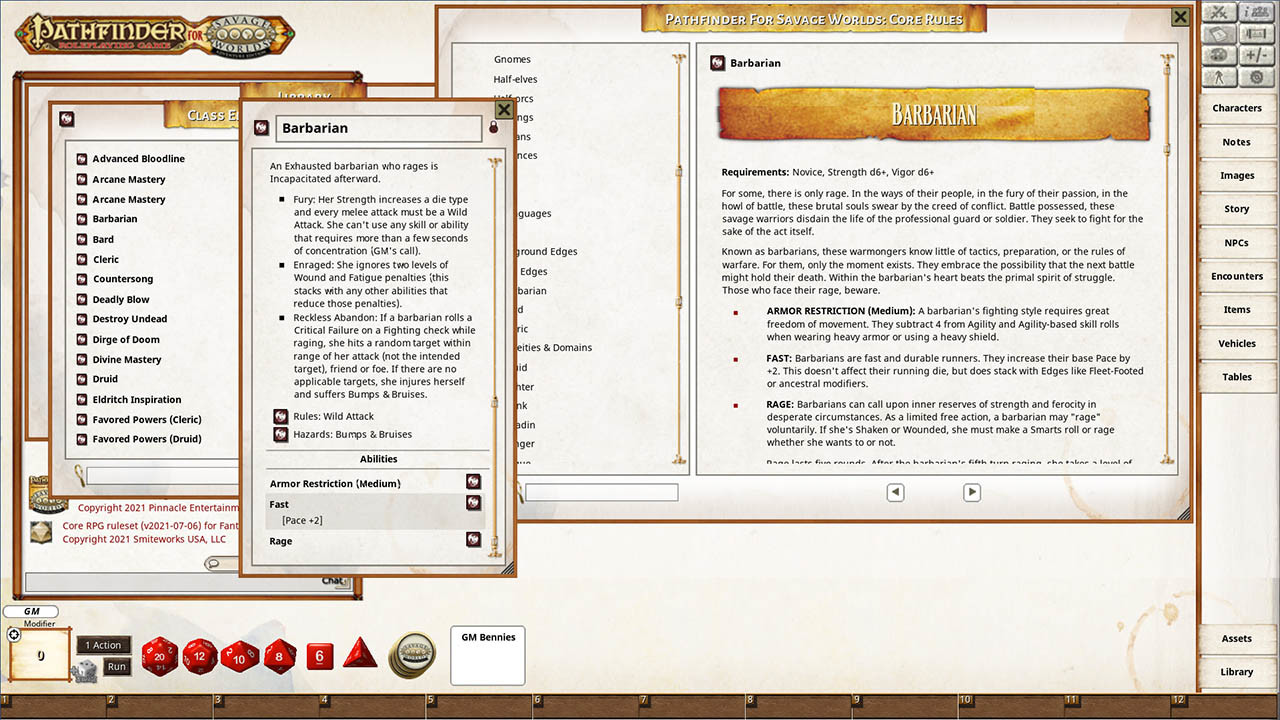Roll the red d4 die
This screenshot has height=720, width=1280.
click(x=359, y=656)
